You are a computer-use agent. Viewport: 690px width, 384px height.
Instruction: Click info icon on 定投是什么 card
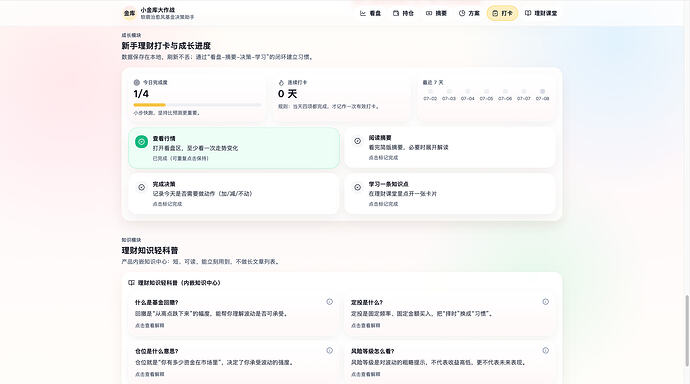tap(546, 302)
